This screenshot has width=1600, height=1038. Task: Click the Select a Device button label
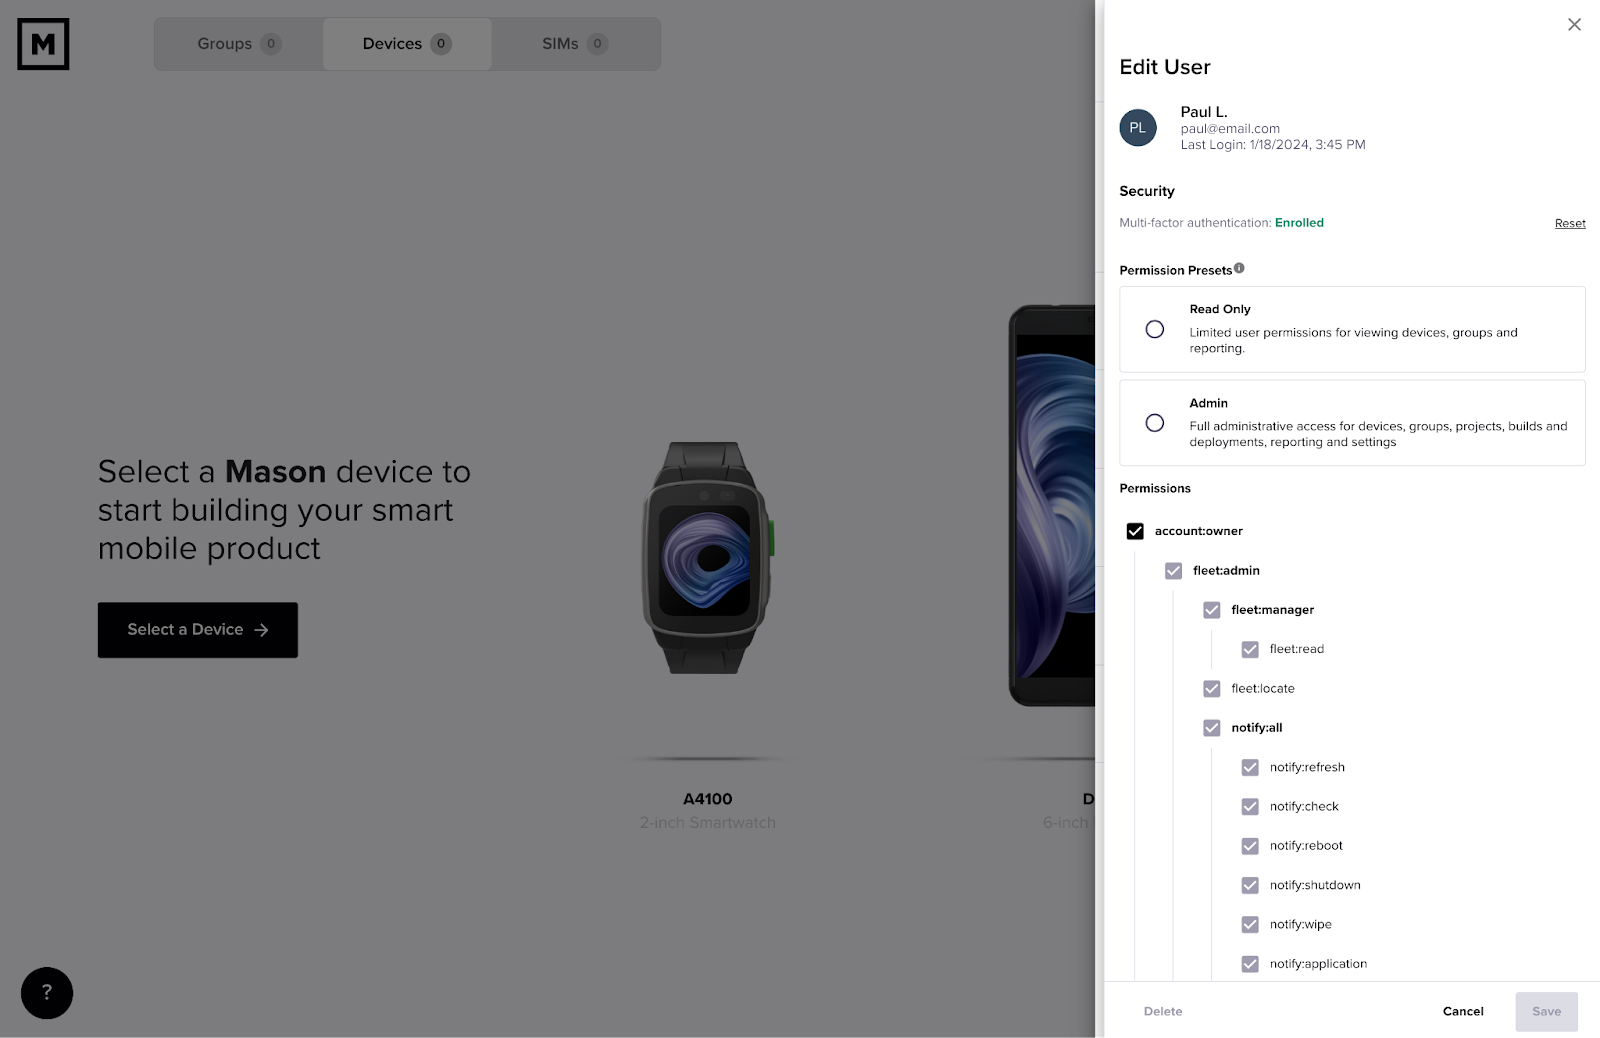coord(185,629)
